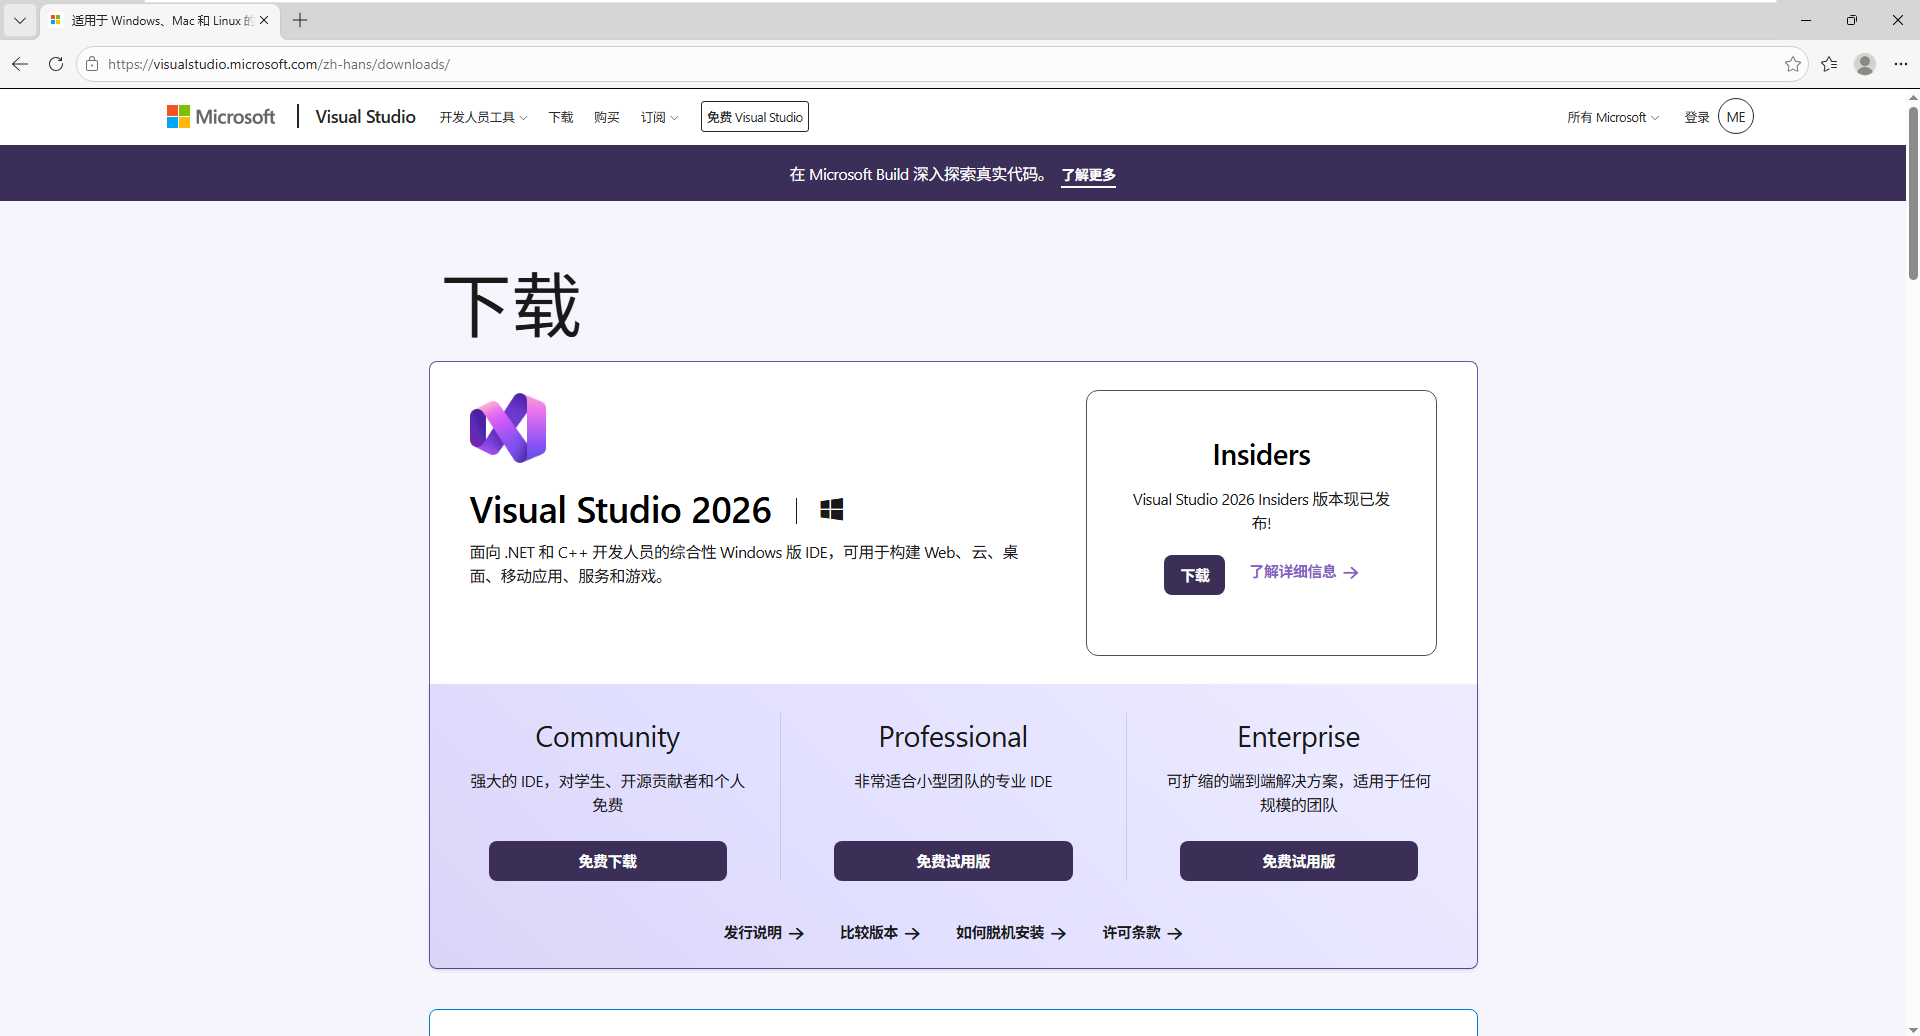Click the Enterprise edition heading
This screenshot has width=1920, height=1036.
point(1299,737)
